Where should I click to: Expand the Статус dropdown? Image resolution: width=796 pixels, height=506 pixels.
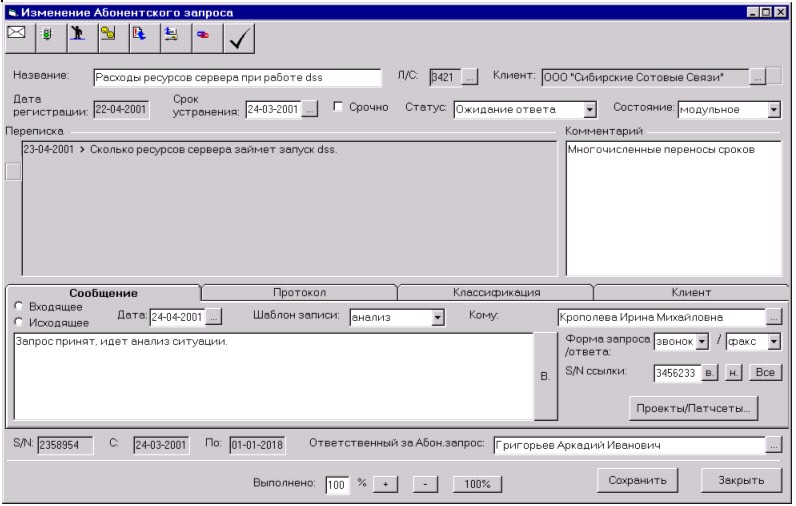pyautogui.click(x=589, y=109)
